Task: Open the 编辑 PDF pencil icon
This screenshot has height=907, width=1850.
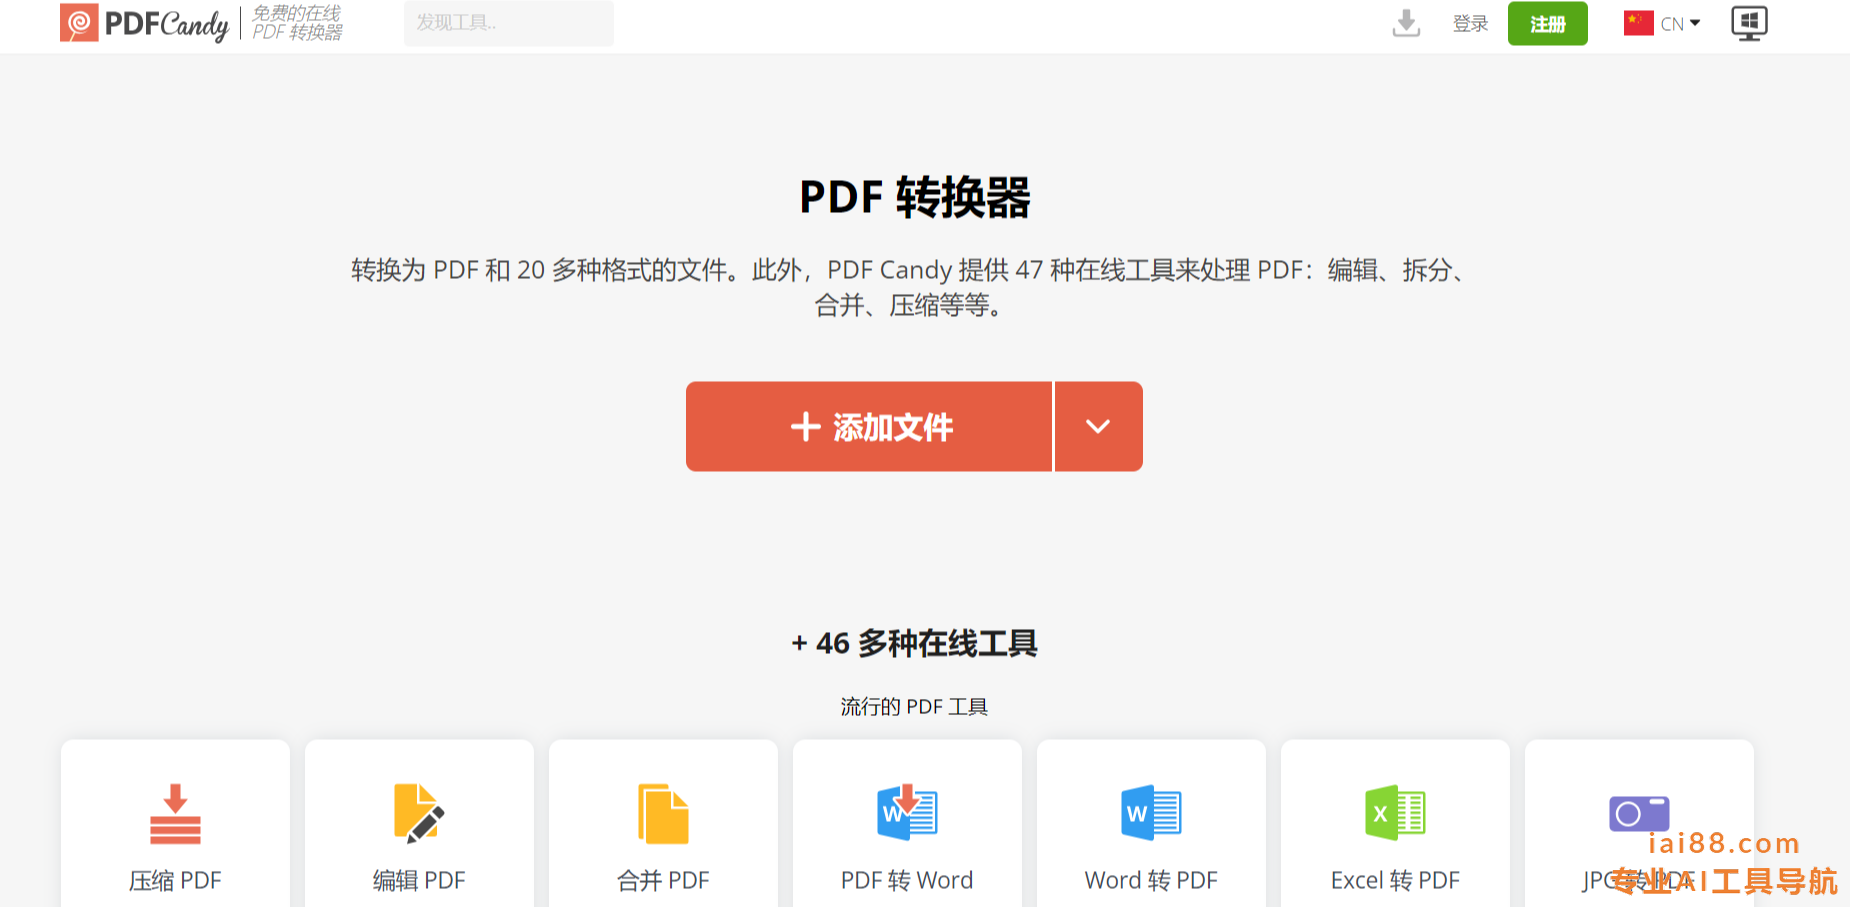Action: 419,814
